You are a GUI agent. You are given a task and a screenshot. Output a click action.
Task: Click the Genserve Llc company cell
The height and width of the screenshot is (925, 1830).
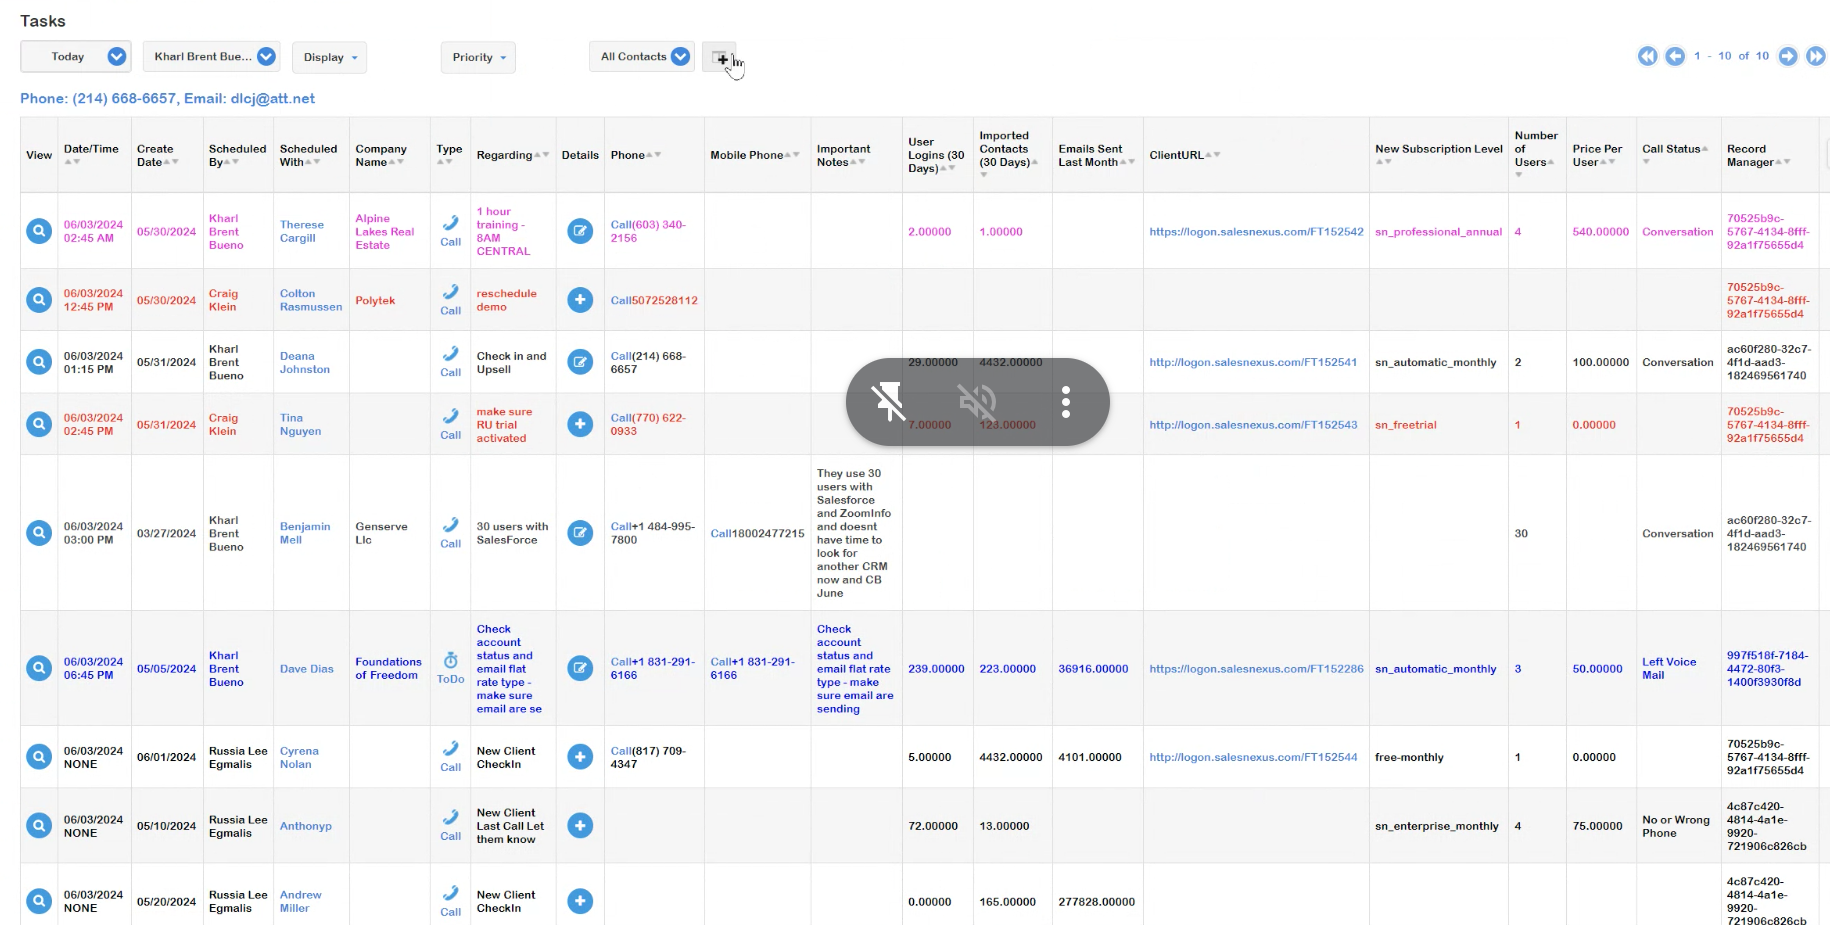(381, 533)
